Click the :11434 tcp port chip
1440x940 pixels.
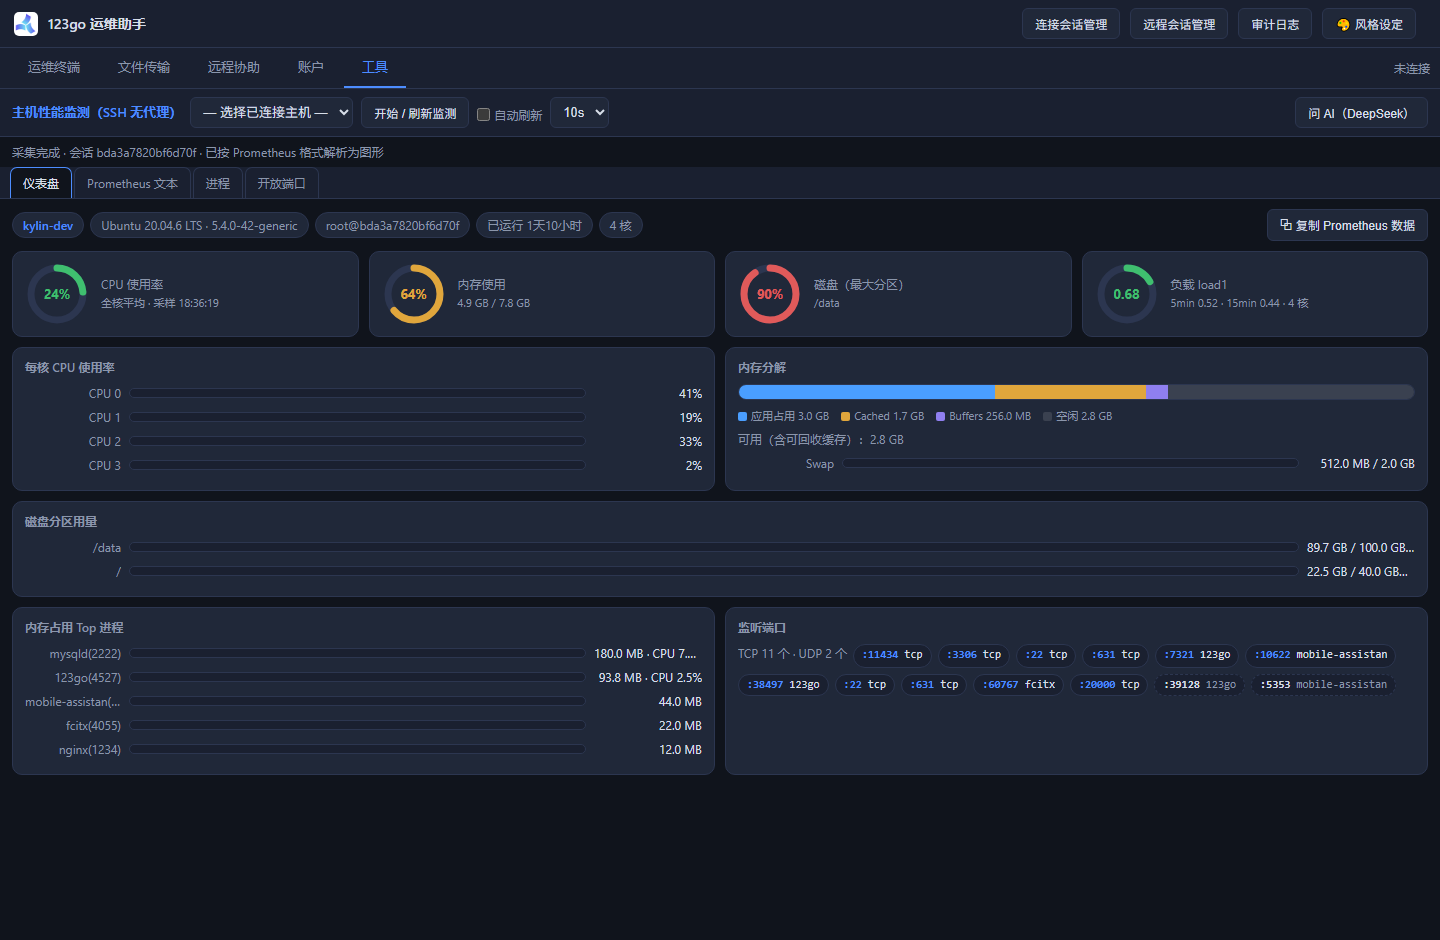[892, 655]
